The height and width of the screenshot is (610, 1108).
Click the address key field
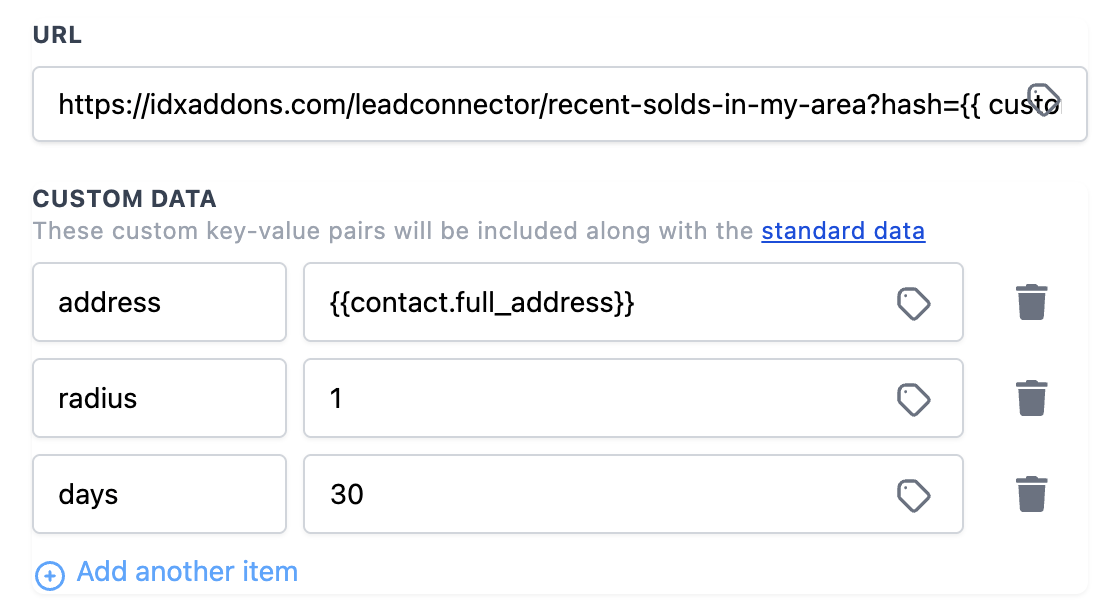(160, 302)
